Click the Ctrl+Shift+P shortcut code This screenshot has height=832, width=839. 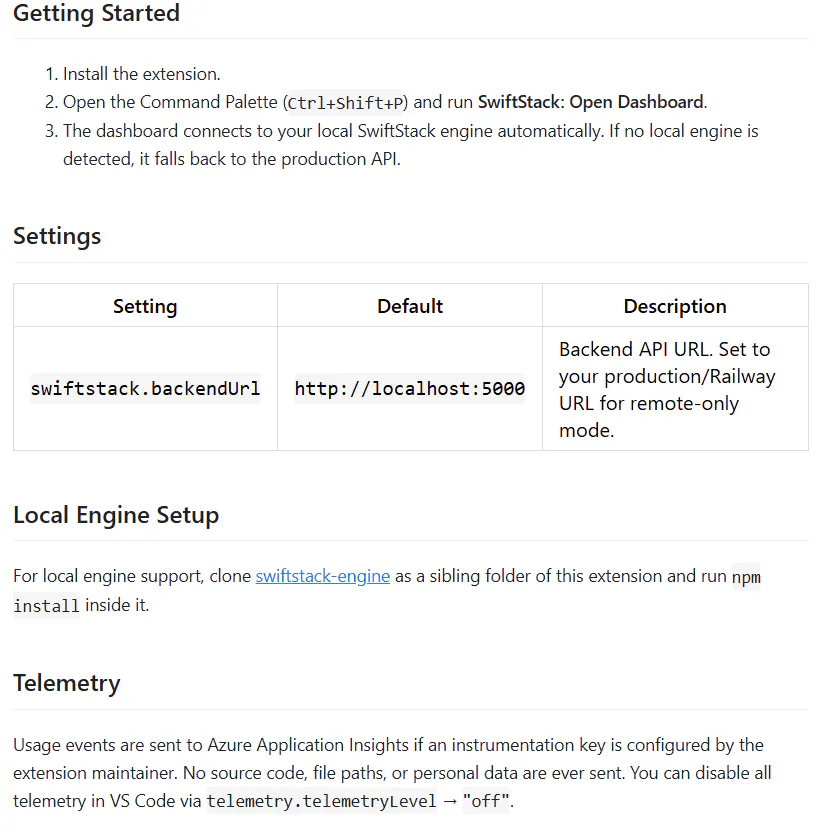(x=345, y=103)
